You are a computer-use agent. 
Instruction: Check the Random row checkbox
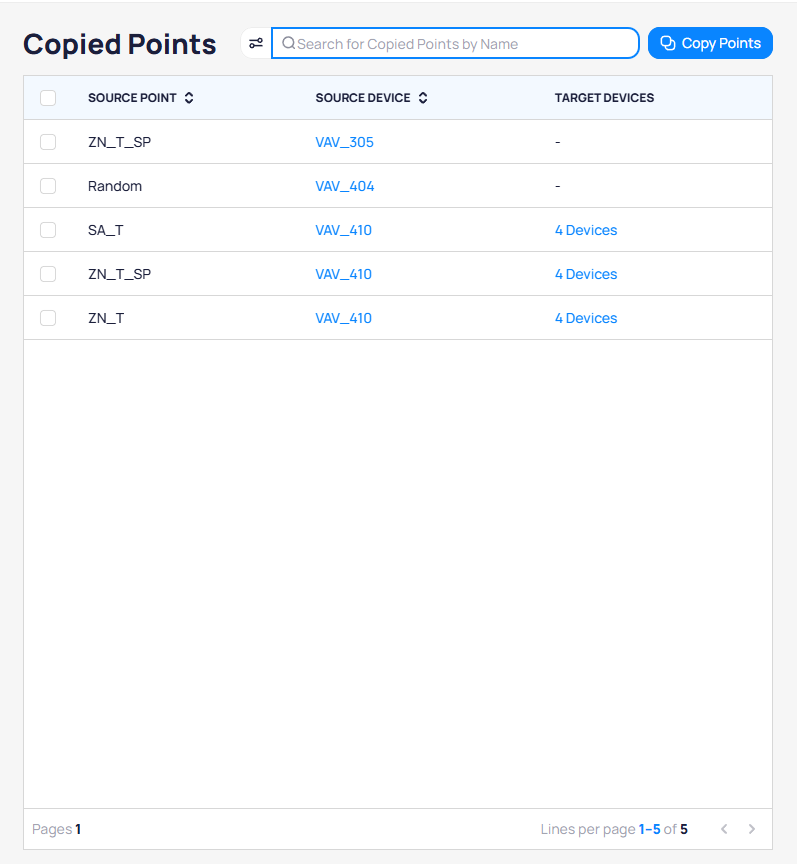[48, 186]
